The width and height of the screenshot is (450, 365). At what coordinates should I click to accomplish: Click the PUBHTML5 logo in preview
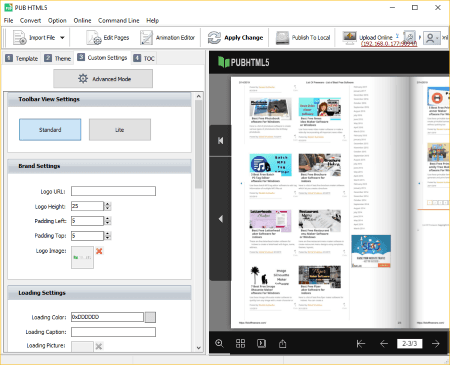(x=243, y=62)
